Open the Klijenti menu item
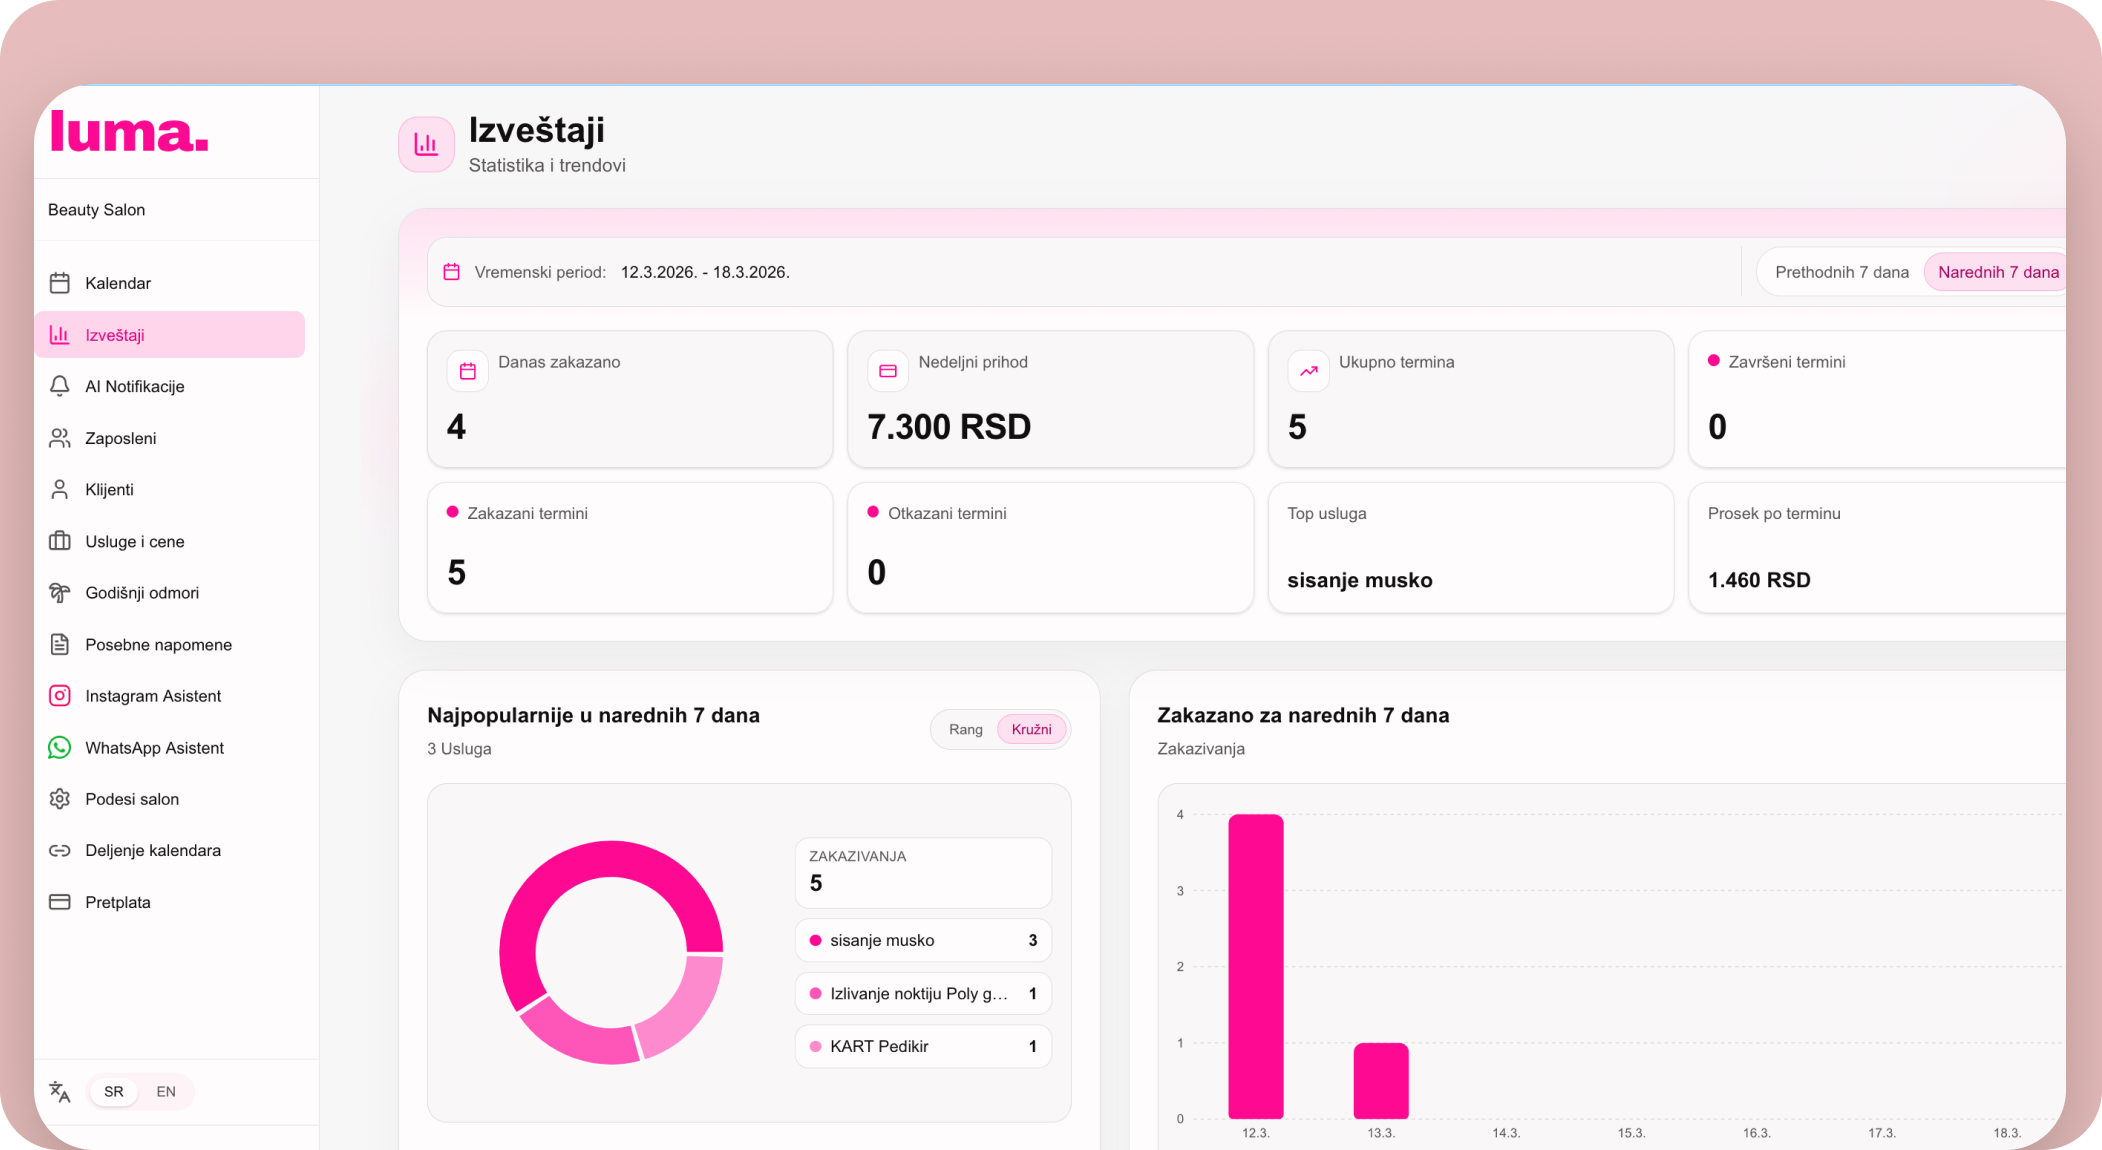The height and width of the screenshot is (1150, 2102). [x=109, y=490]
